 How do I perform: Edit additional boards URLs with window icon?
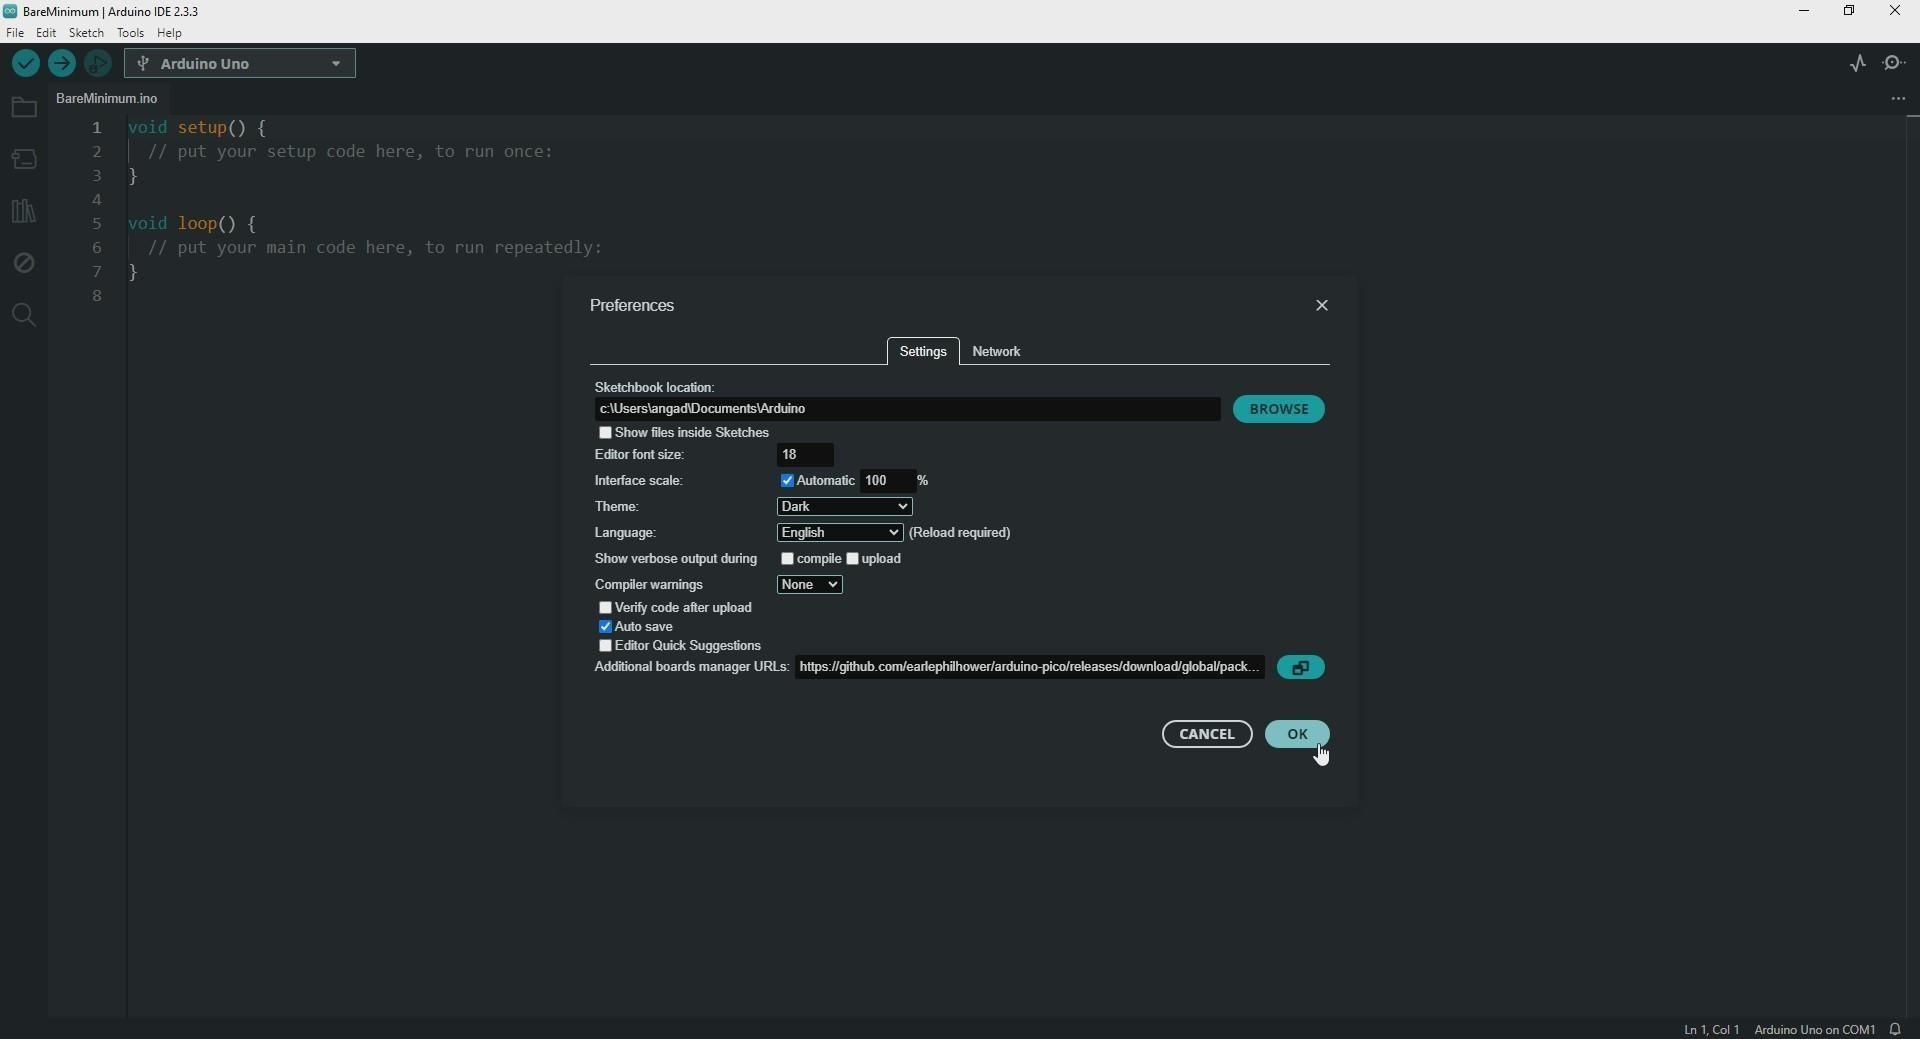(x=1301, y=668)
